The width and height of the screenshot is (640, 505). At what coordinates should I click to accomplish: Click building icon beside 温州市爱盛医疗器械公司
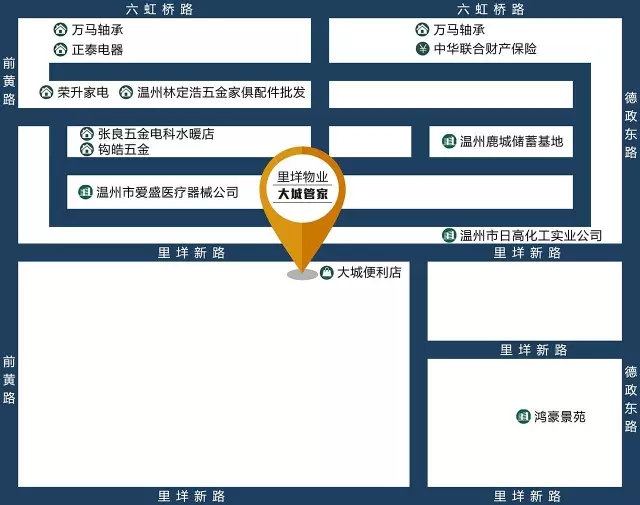85,192
